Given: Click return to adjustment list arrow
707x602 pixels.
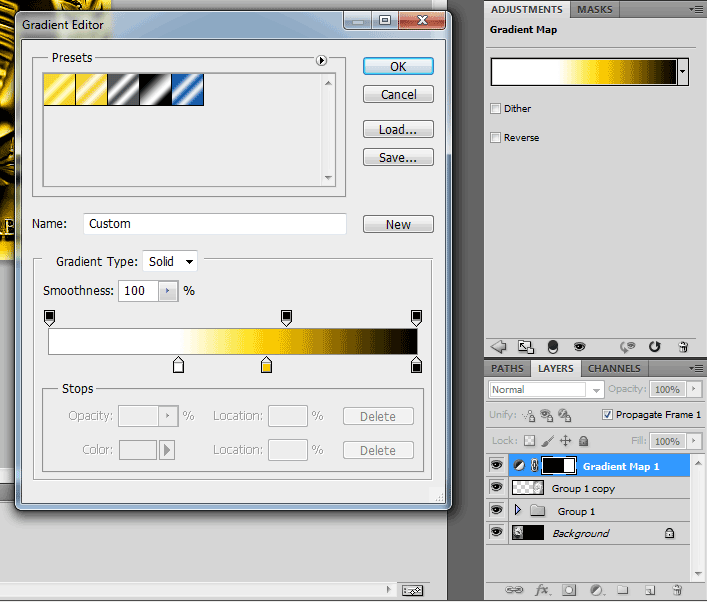Looking at the screenshot, I should pos(499,347).
